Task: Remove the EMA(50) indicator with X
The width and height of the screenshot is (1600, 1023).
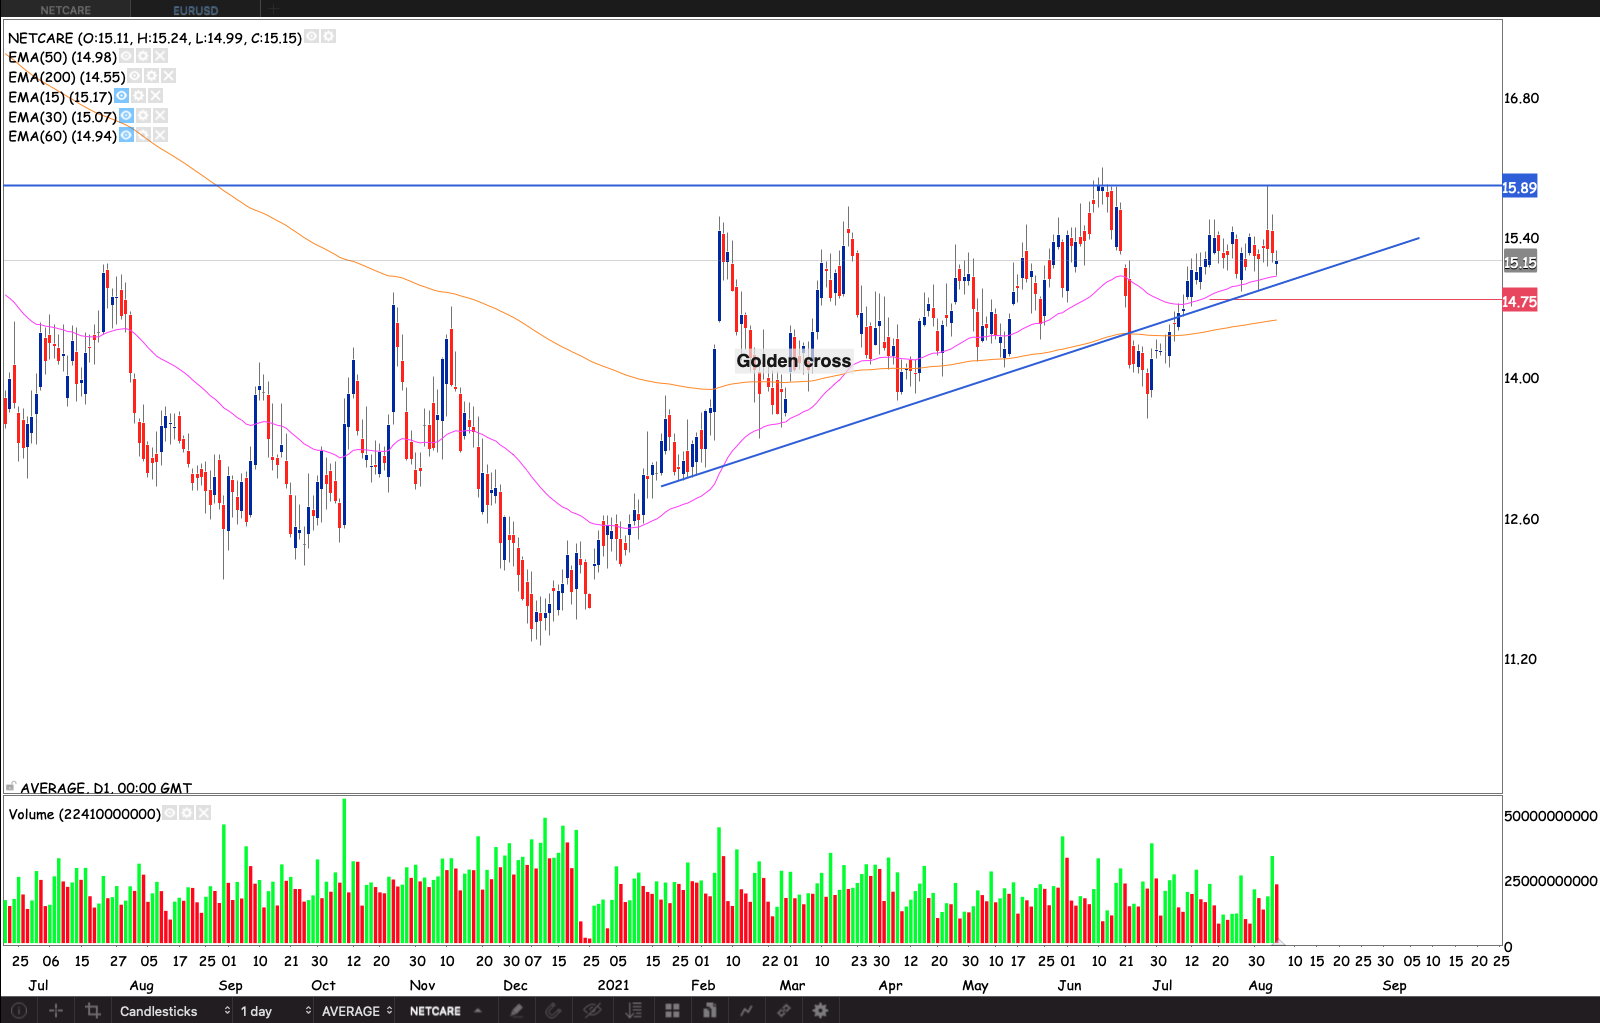Action: pyautogui.click(x=160, y=57)
